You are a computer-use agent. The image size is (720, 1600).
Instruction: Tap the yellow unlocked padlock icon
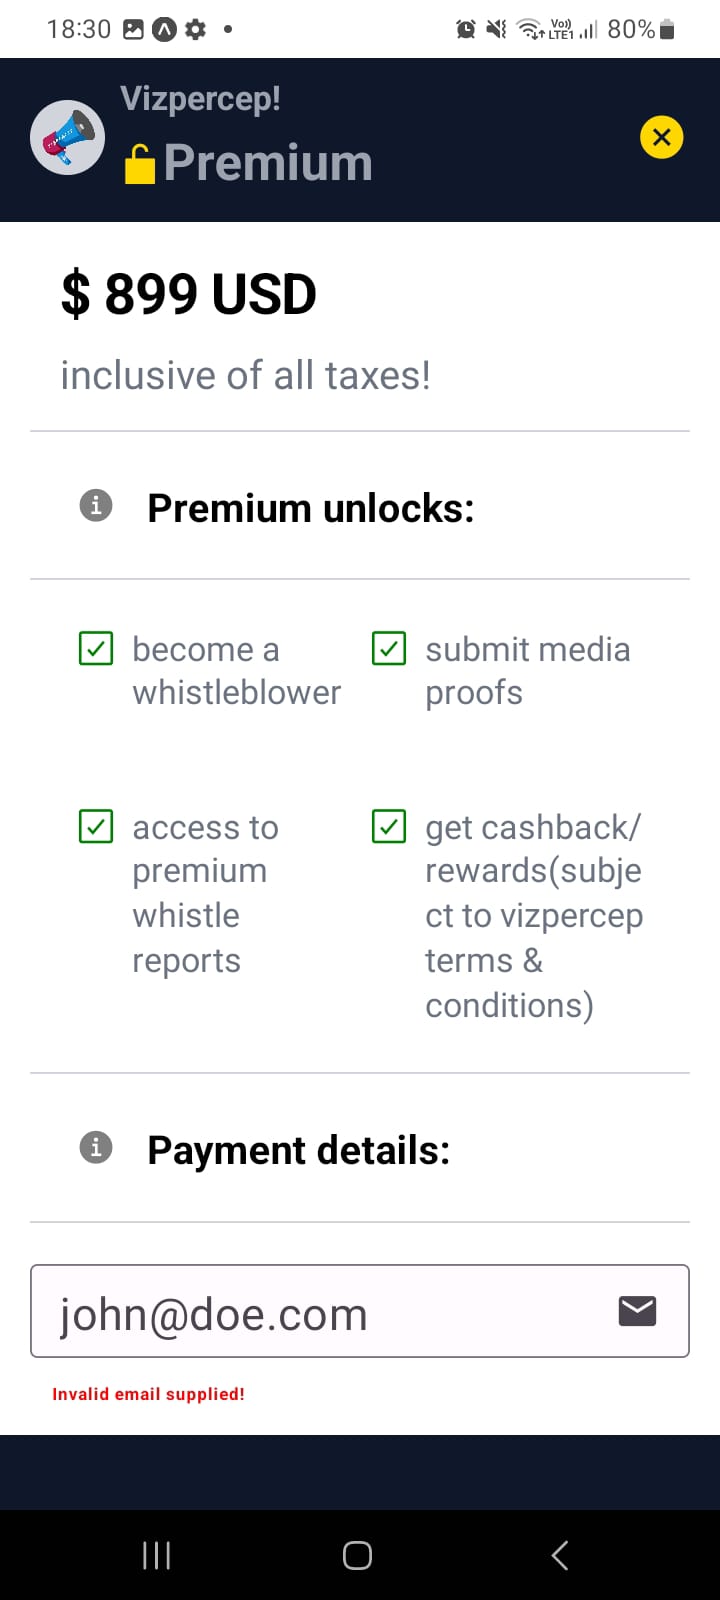[x=140, y=164]
